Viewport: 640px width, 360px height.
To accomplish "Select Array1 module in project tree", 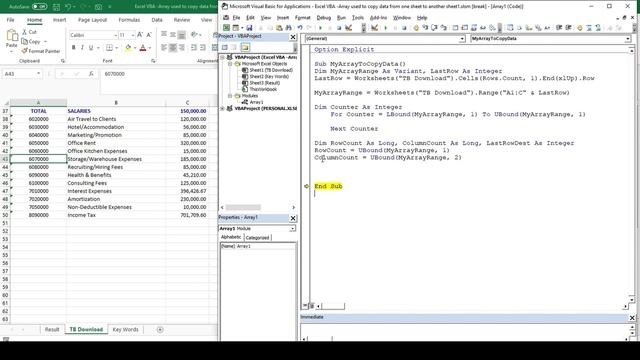I will 256,102.
